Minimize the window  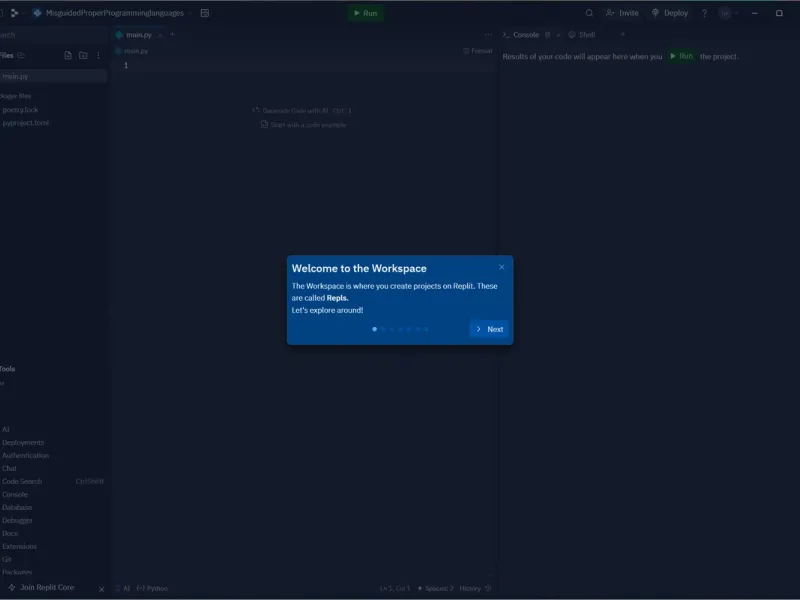(755, 13)
